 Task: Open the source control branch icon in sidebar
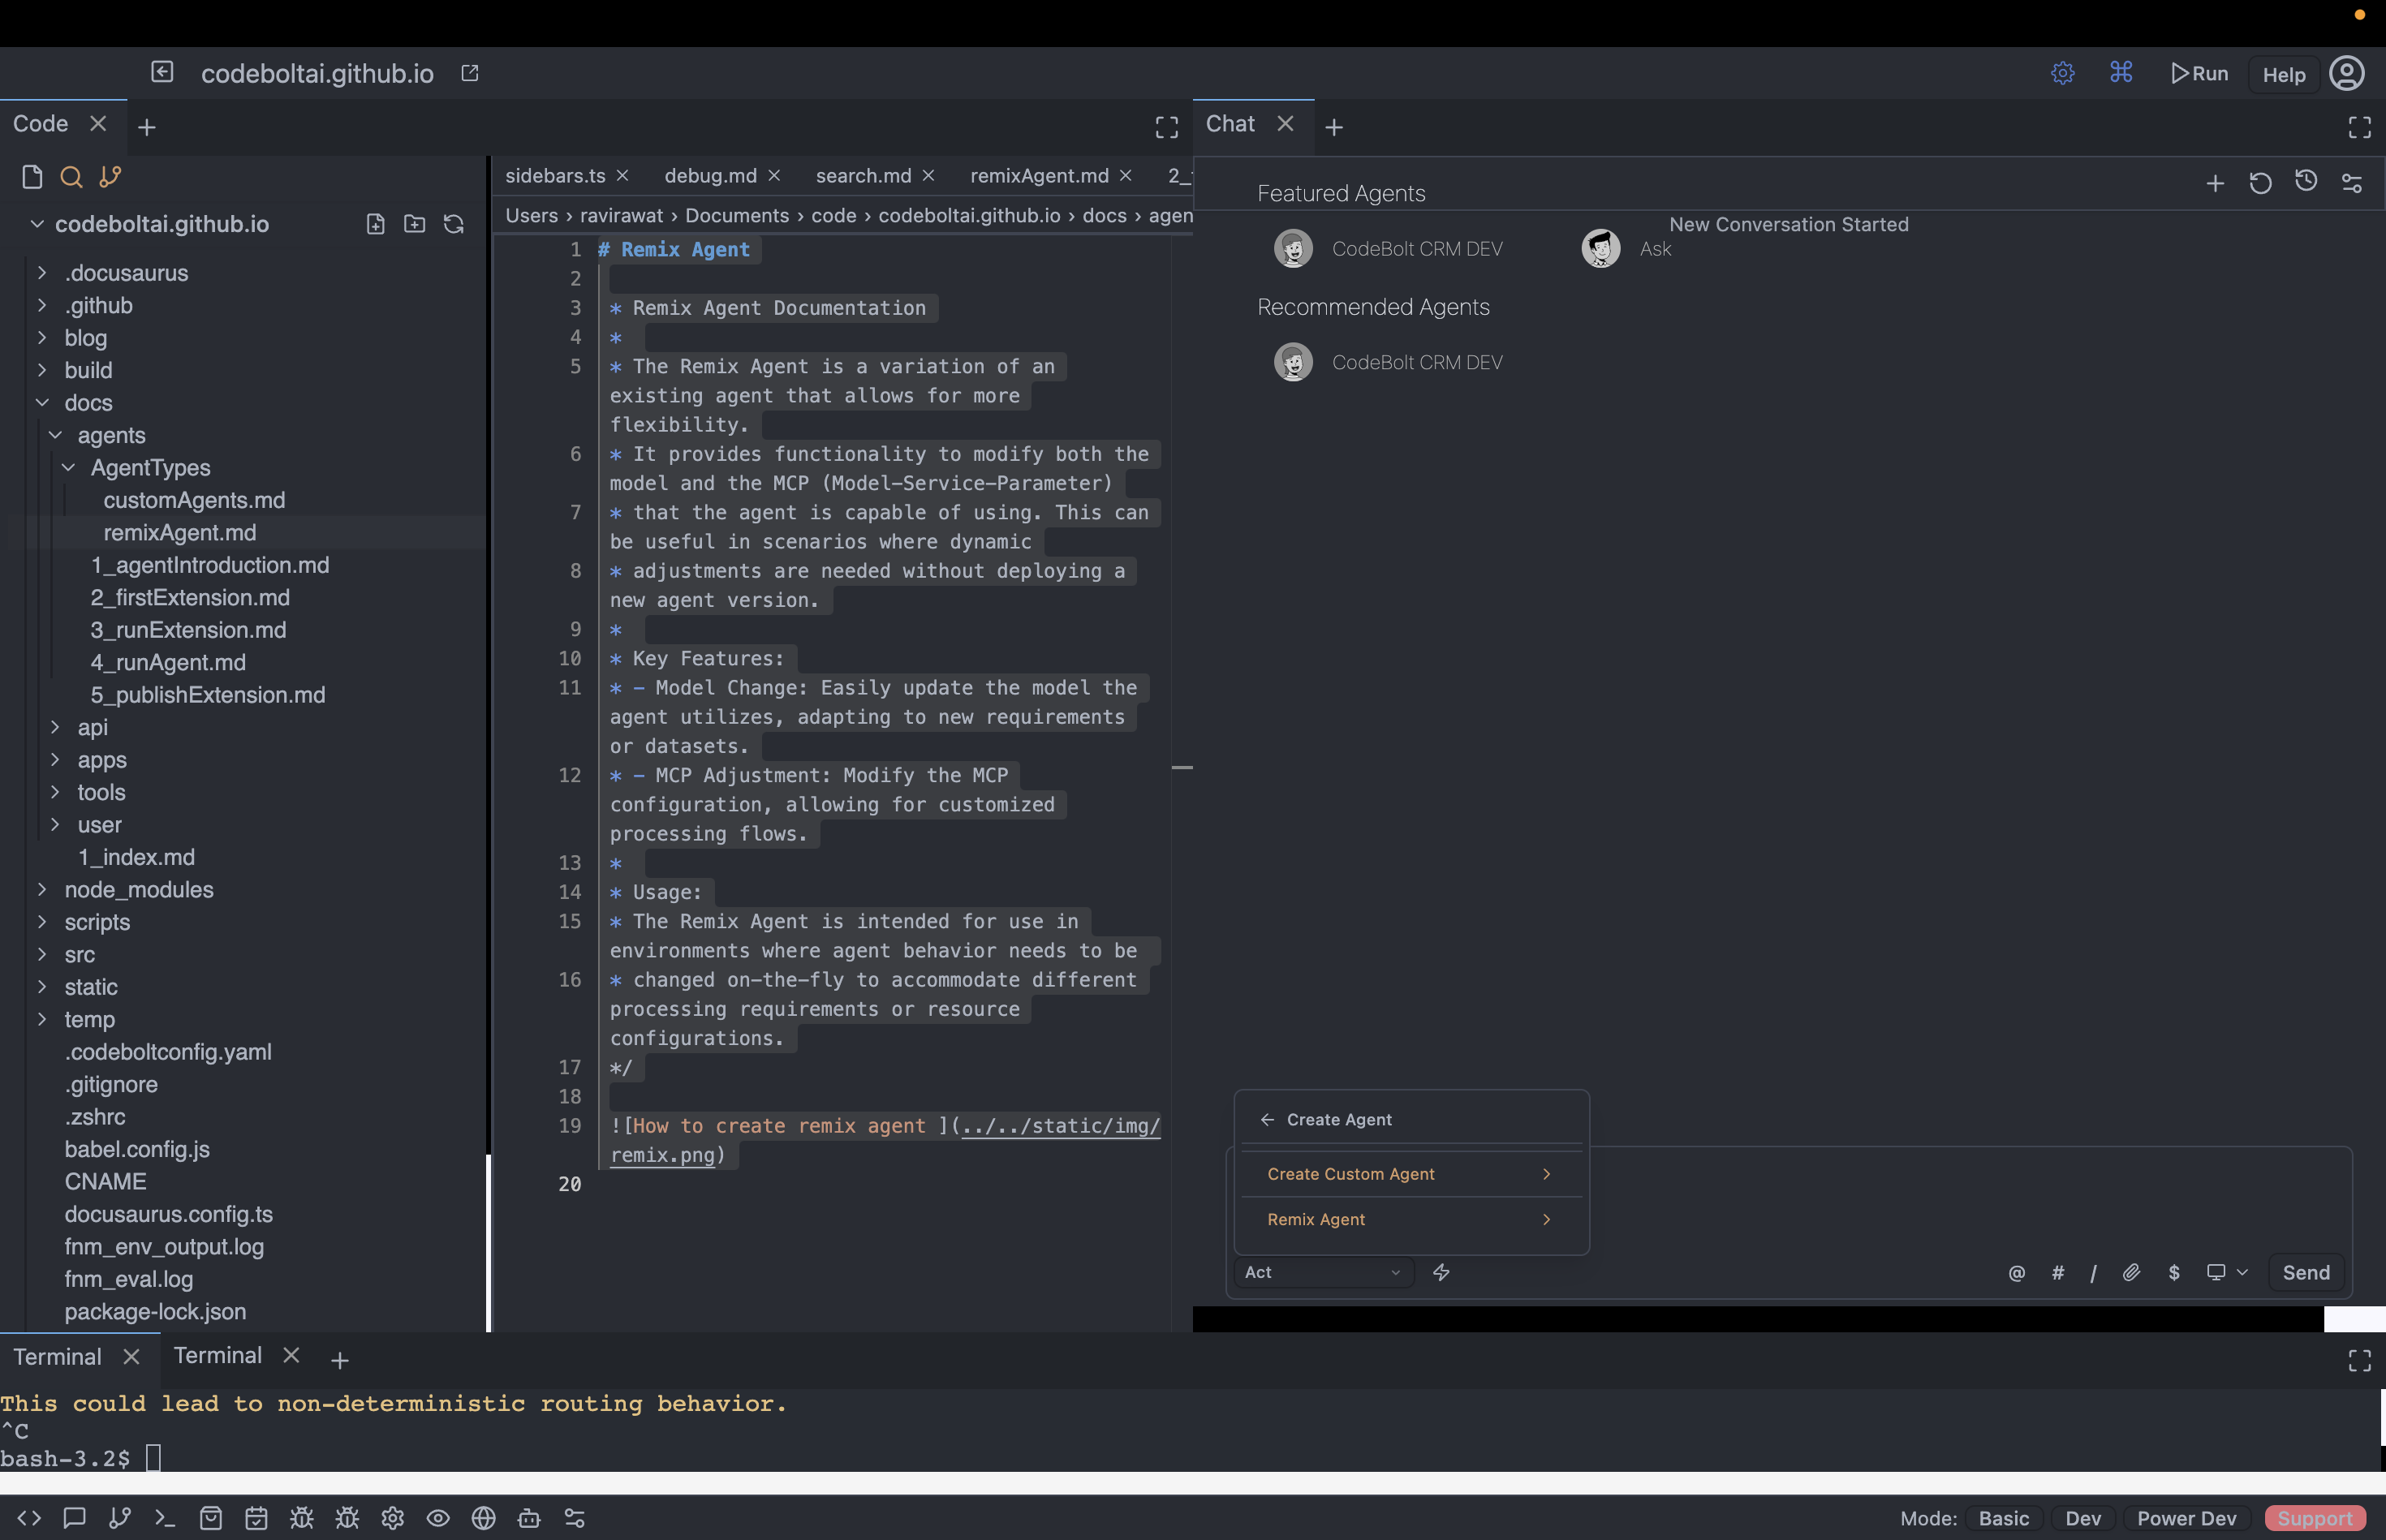click(x=110, y=177)
